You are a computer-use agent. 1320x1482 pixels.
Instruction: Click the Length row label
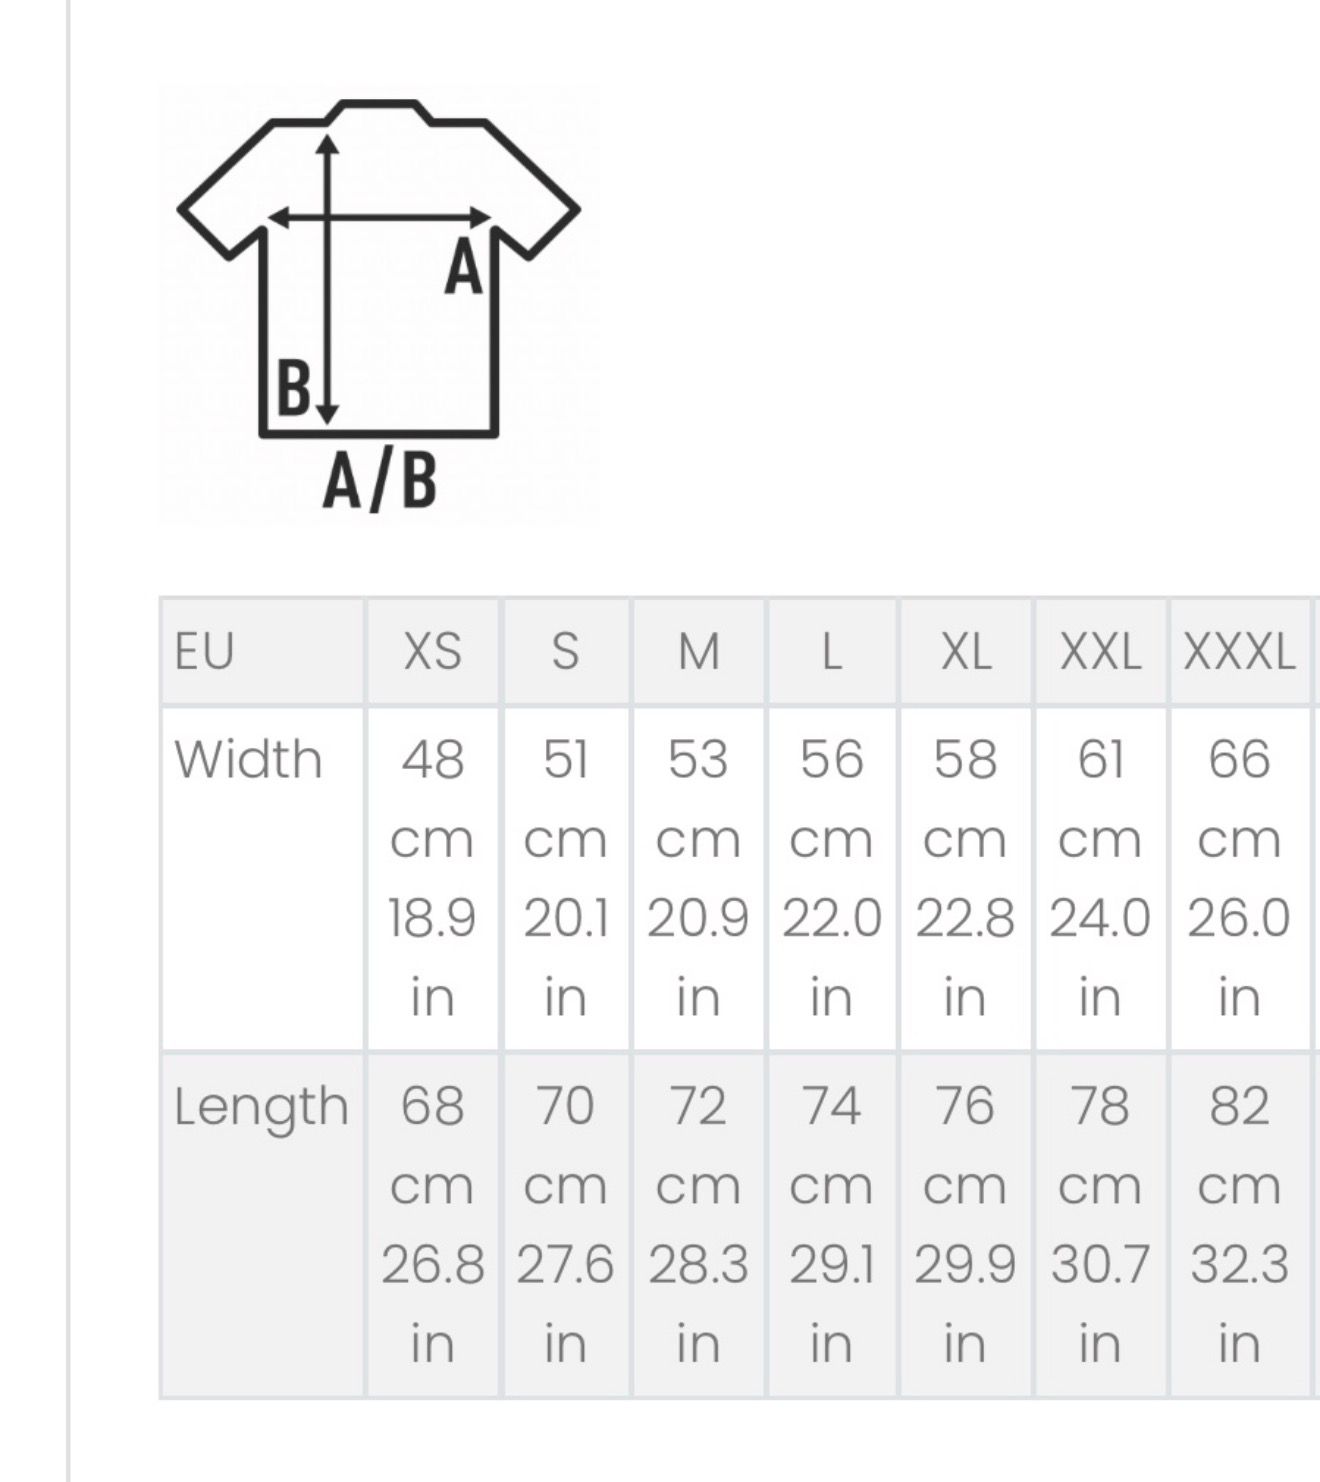(x=261, y=1107)
